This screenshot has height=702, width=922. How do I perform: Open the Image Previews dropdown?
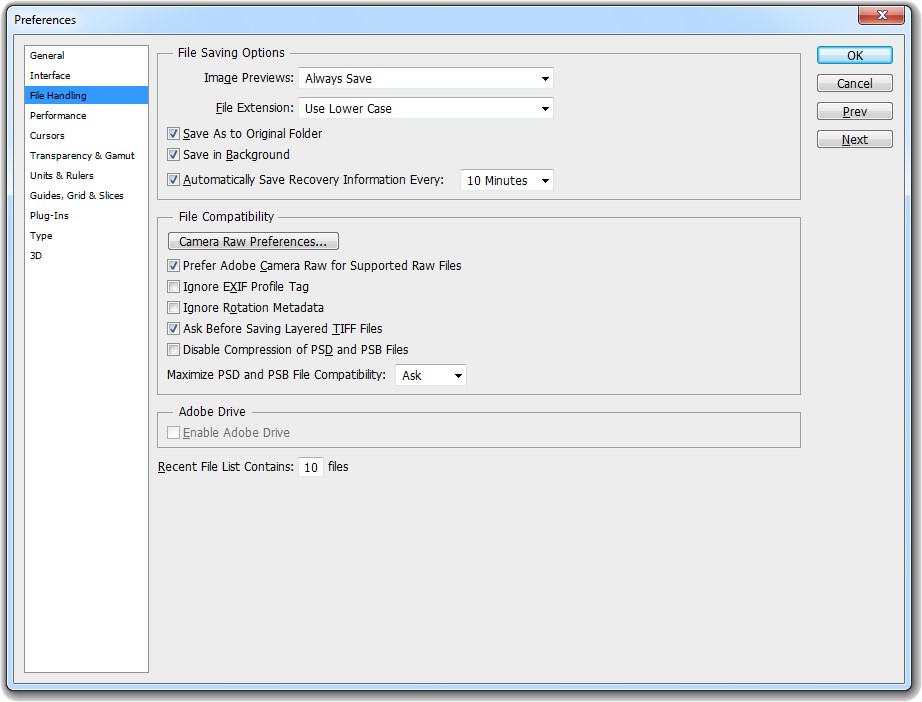[426, 79]
